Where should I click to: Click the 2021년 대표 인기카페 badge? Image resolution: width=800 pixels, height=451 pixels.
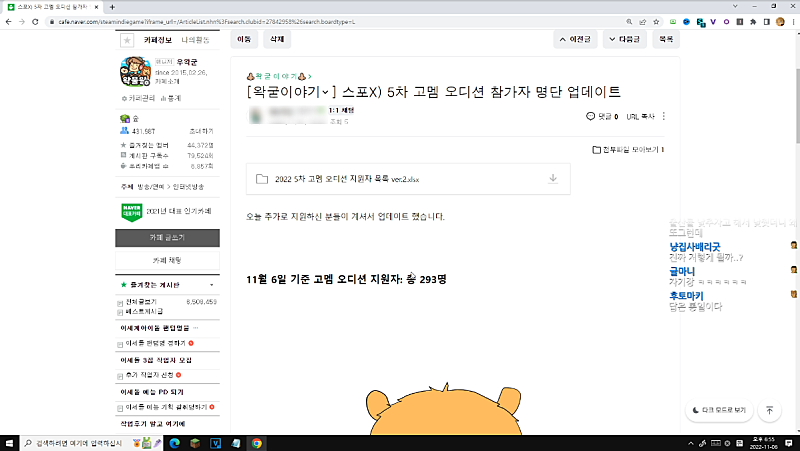coord(167,212)
